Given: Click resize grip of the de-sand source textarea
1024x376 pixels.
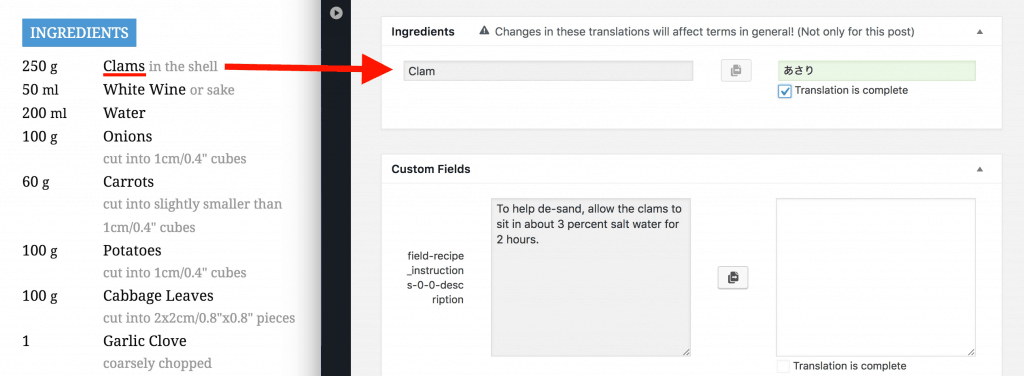Looking at the screenshot, I should tap(686, 351).
